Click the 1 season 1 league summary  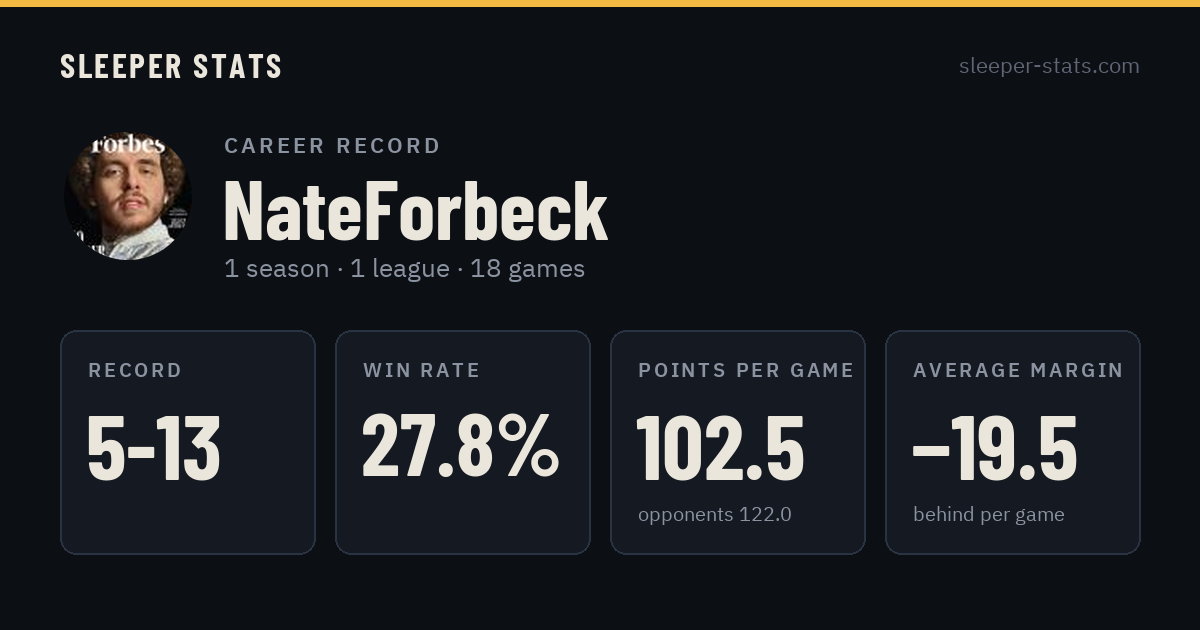(404, 269)
